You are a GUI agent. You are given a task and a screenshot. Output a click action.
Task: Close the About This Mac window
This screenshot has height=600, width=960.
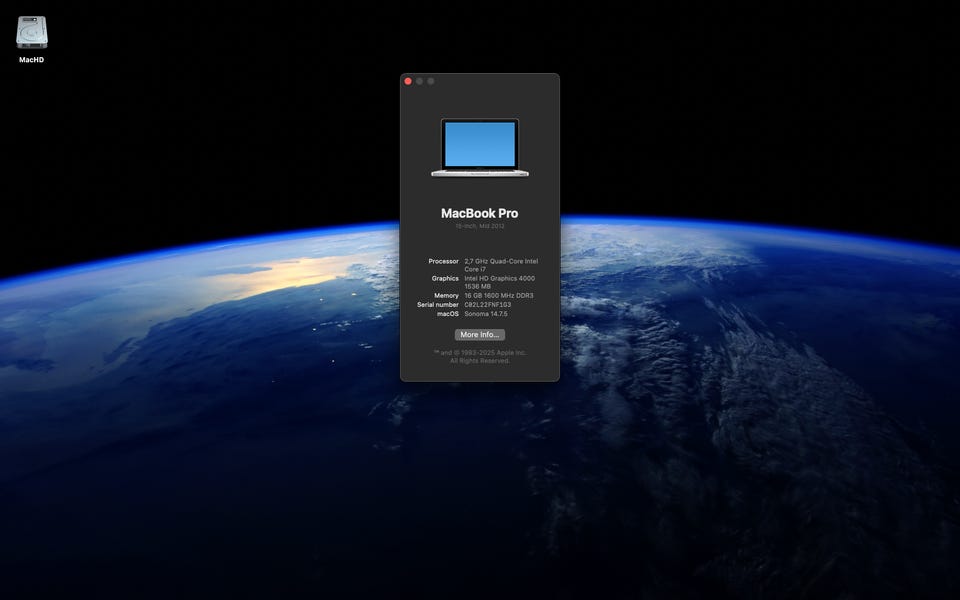coord(408,81)
